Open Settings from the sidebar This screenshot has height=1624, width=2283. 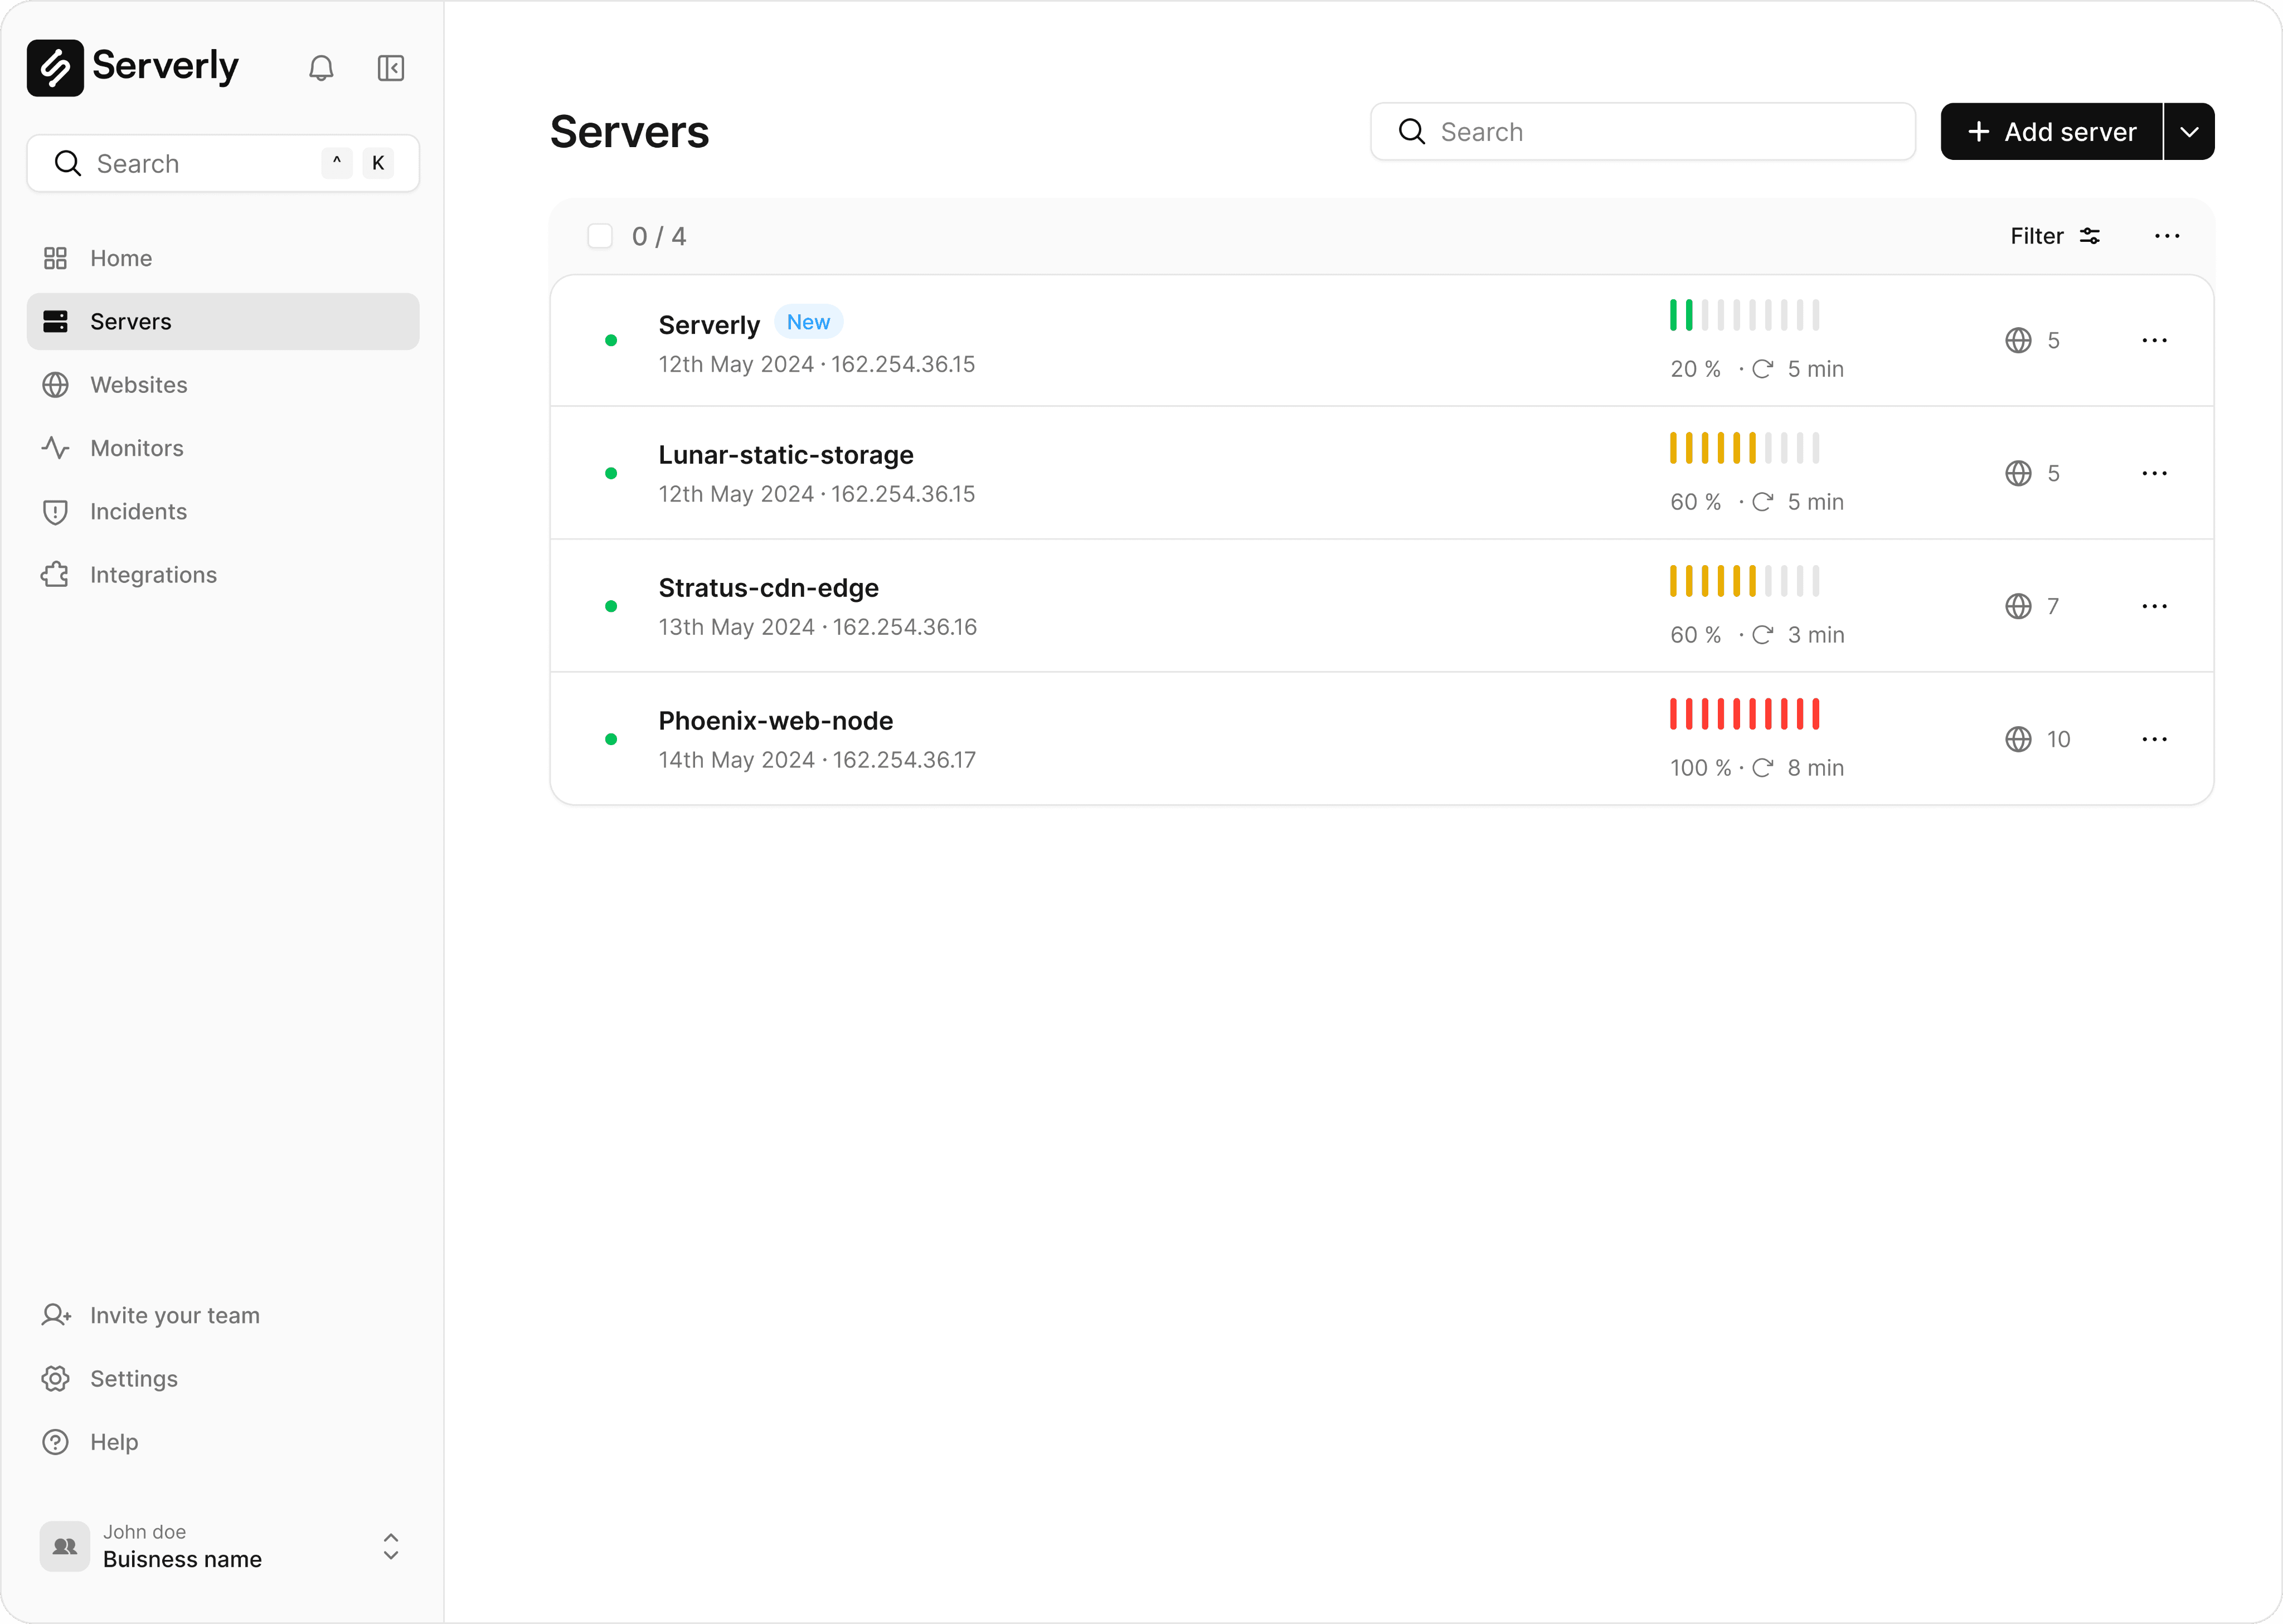[133, 1378]
